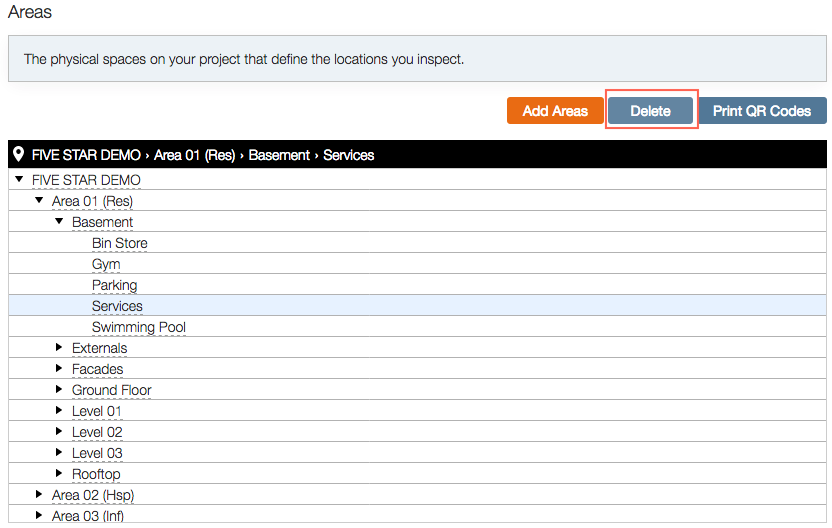Image resolution: width=832 pixels, height=528 pixels.
Task: Select the Bin Store area
Action: [x=119, y=243]
